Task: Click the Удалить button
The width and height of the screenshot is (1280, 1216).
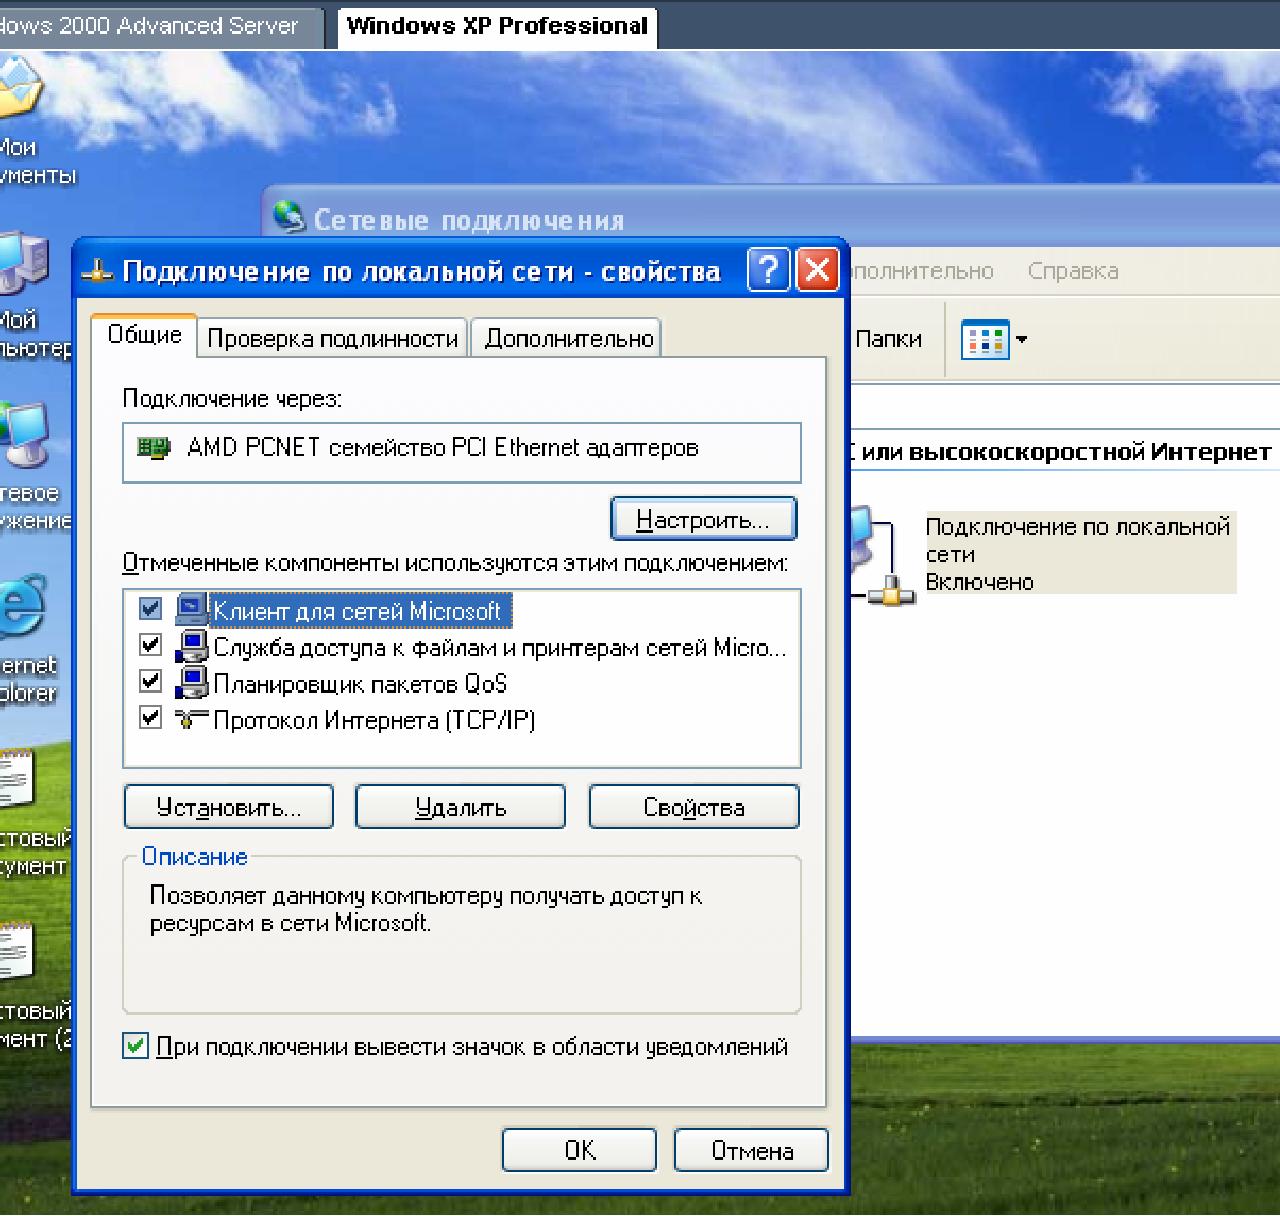Action: pyautogui.click(x=460, y=807)
